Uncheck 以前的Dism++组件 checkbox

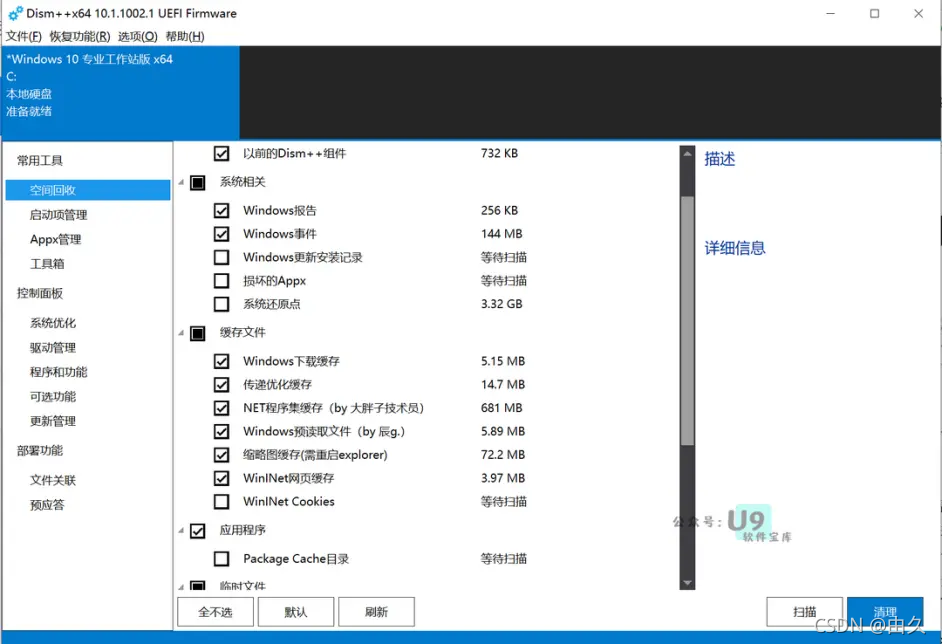[222, 154]
